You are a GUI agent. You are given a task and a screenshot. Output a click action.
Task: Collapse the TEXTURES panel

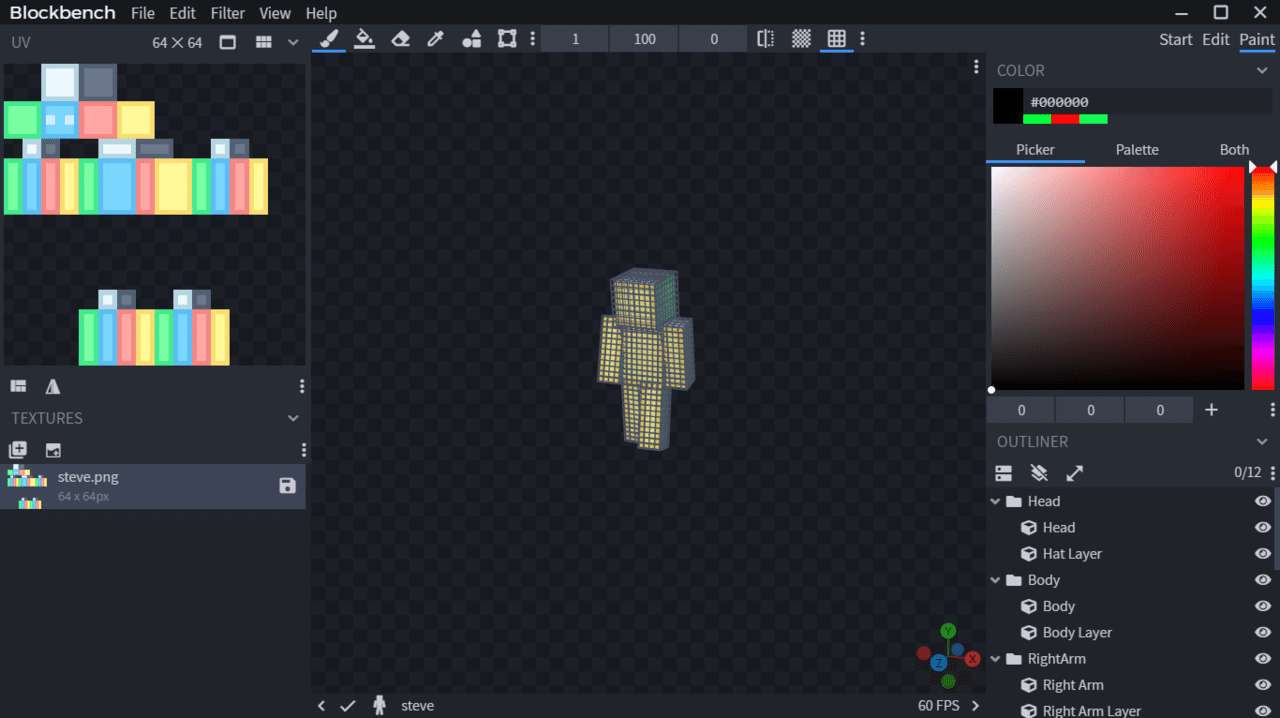click(x=293, y=418)
